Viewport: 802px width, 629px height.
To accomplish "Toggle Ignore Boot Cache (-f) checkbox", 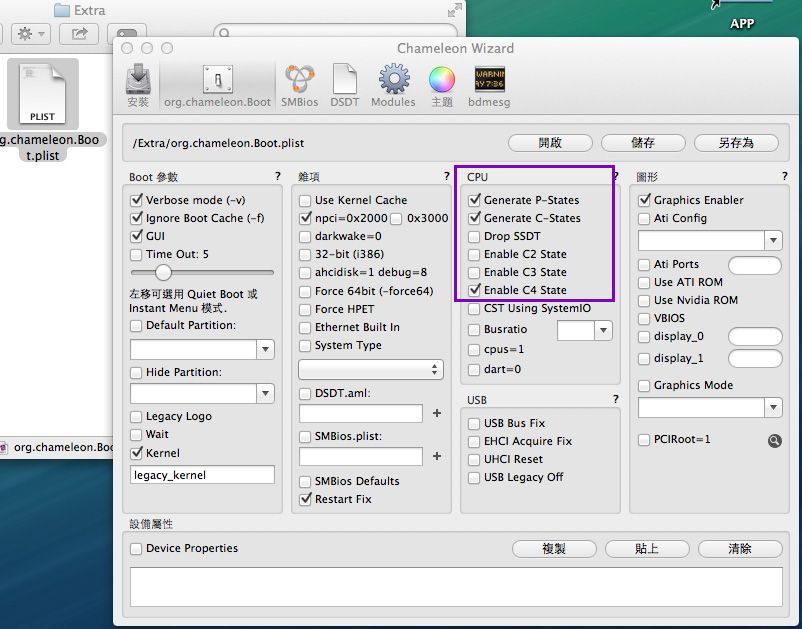I will click(x=136, y=218).
